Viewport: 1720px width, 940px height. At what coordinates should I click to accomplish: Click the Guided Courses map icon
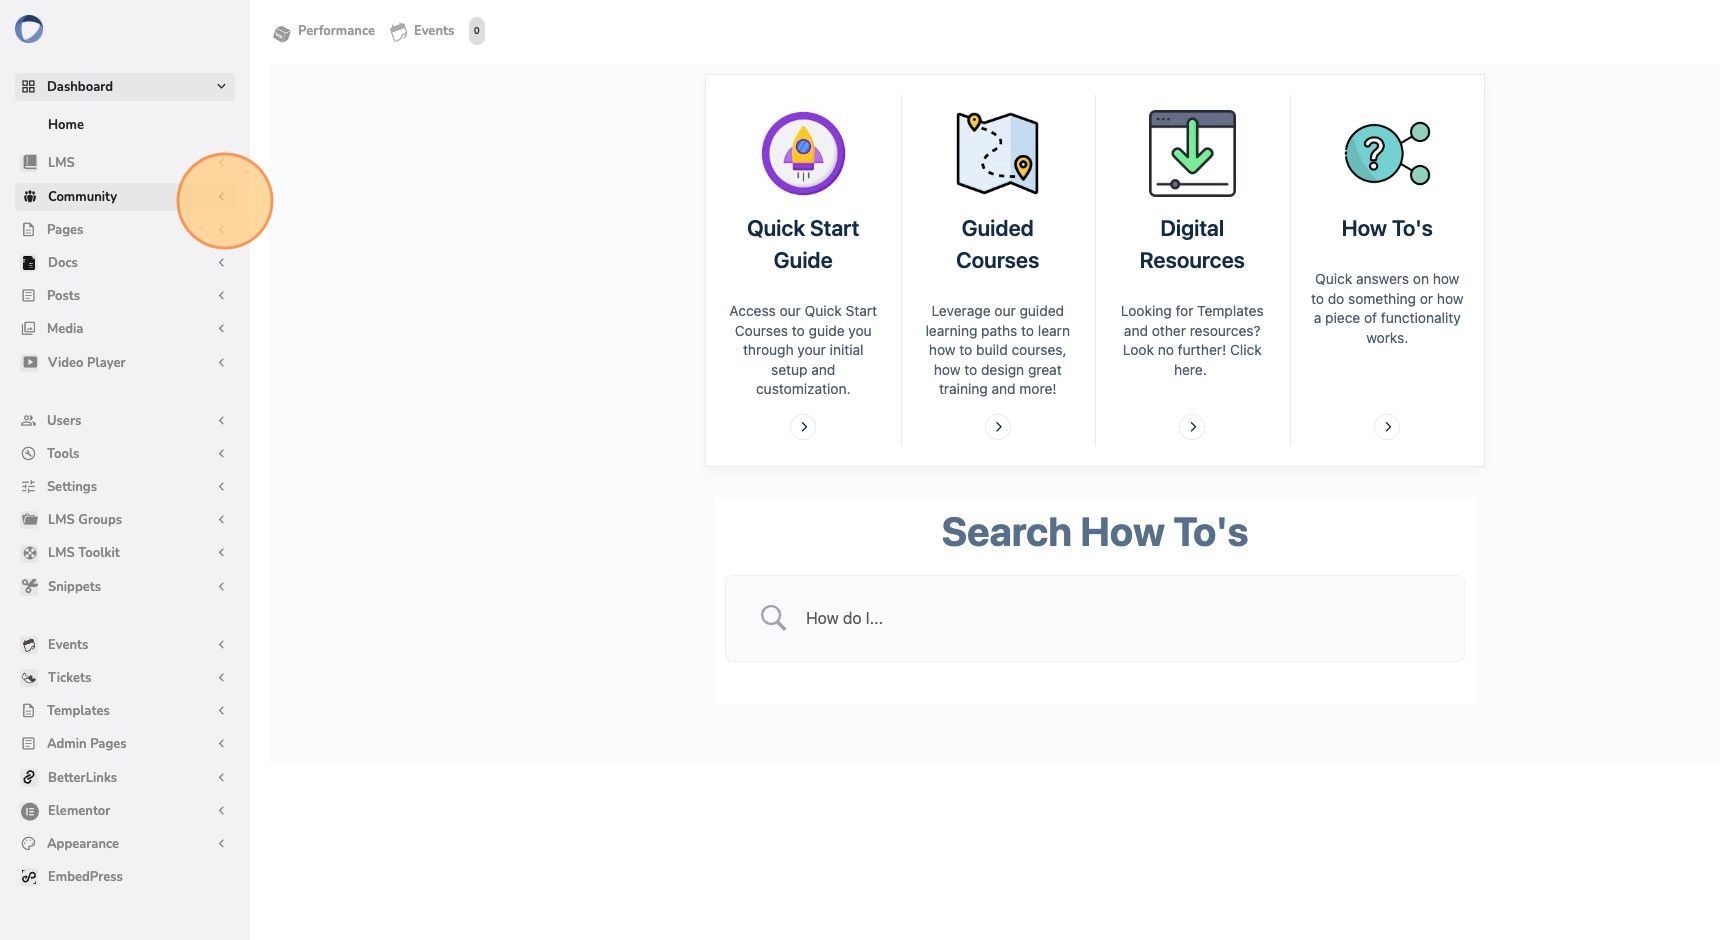tap(997, 153)
